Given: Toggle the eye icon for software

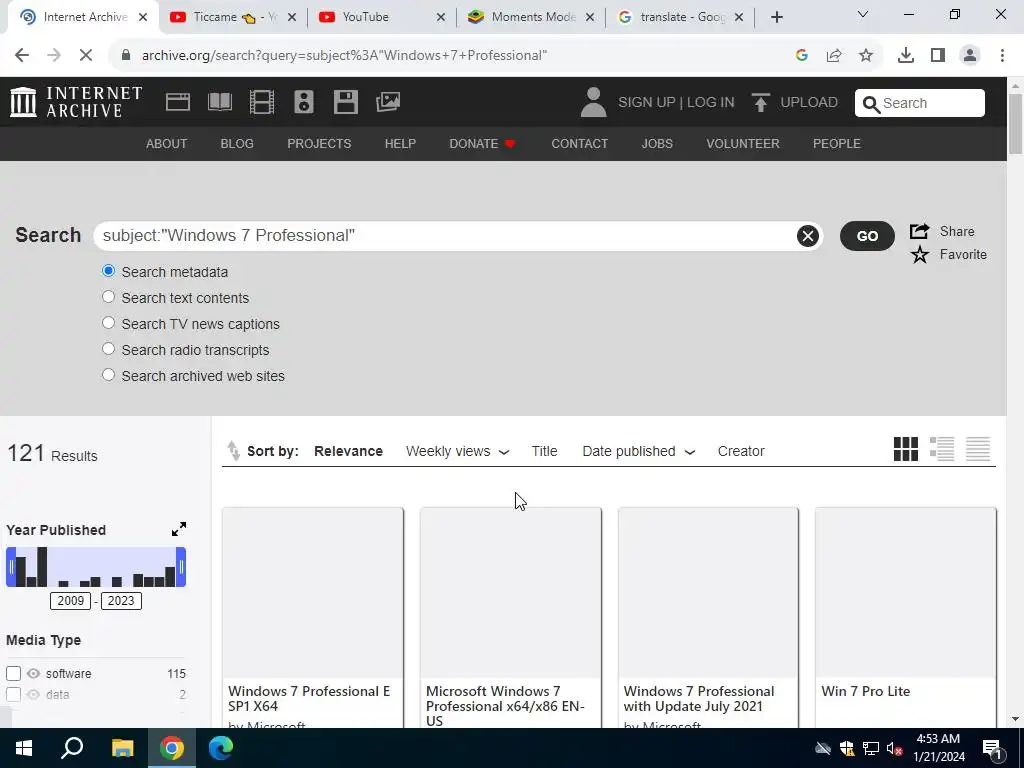Looking at the screenshot, I should (x=33, y=673).
